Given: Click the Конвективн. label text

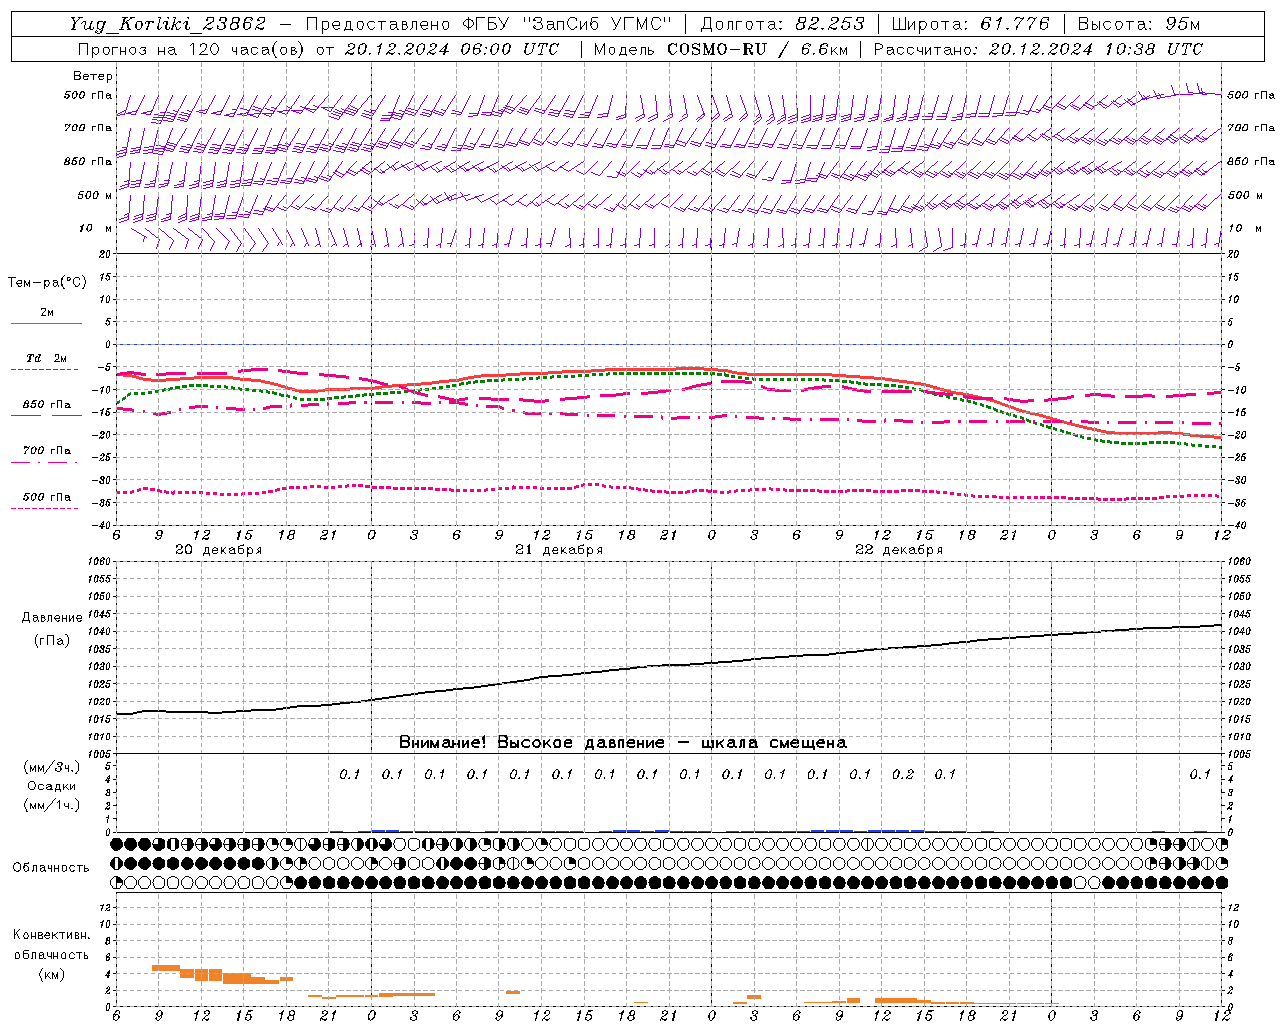Looking at the screenshot, I should click(x=51, y=935).
